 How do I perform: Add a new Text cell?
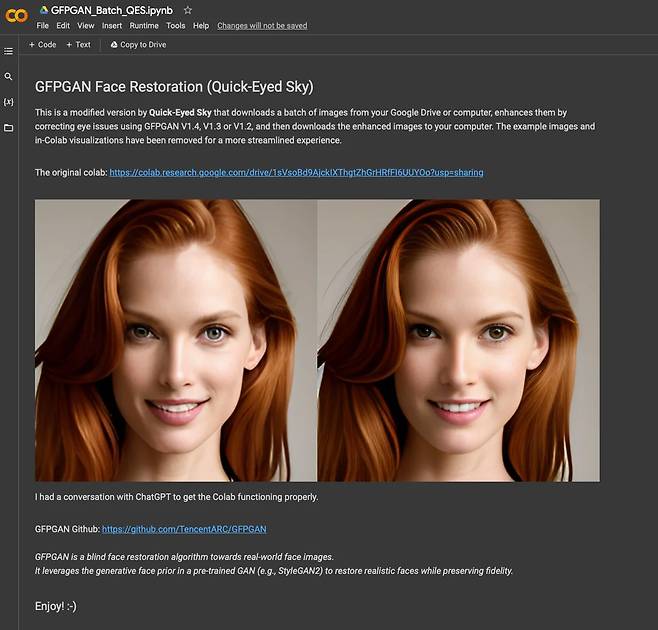tap(78, 45)
